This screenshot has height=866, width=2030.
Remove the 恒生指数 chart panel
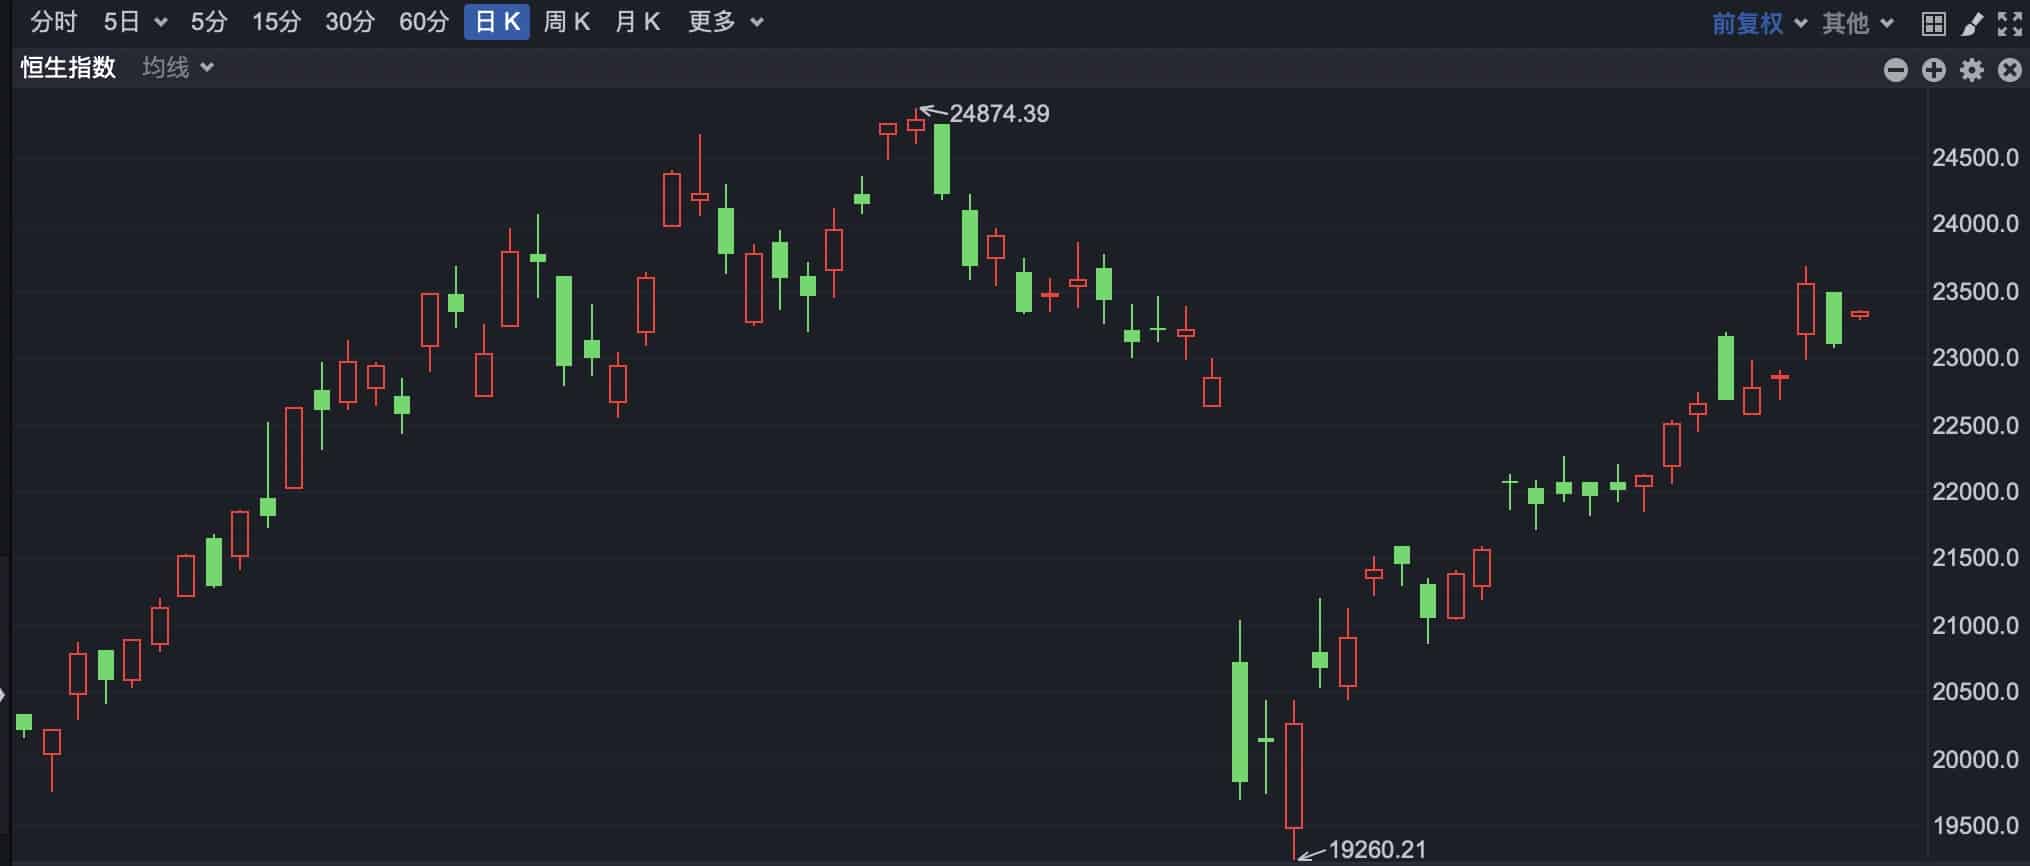tap(2009, 70)
